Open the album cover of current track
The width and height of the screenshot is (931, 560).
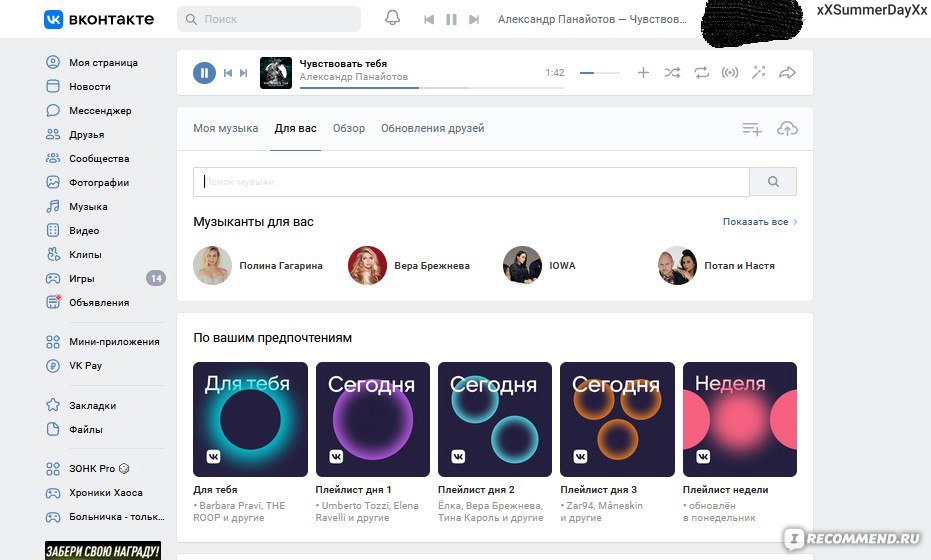pyautogui.click(x=276, y=72)
